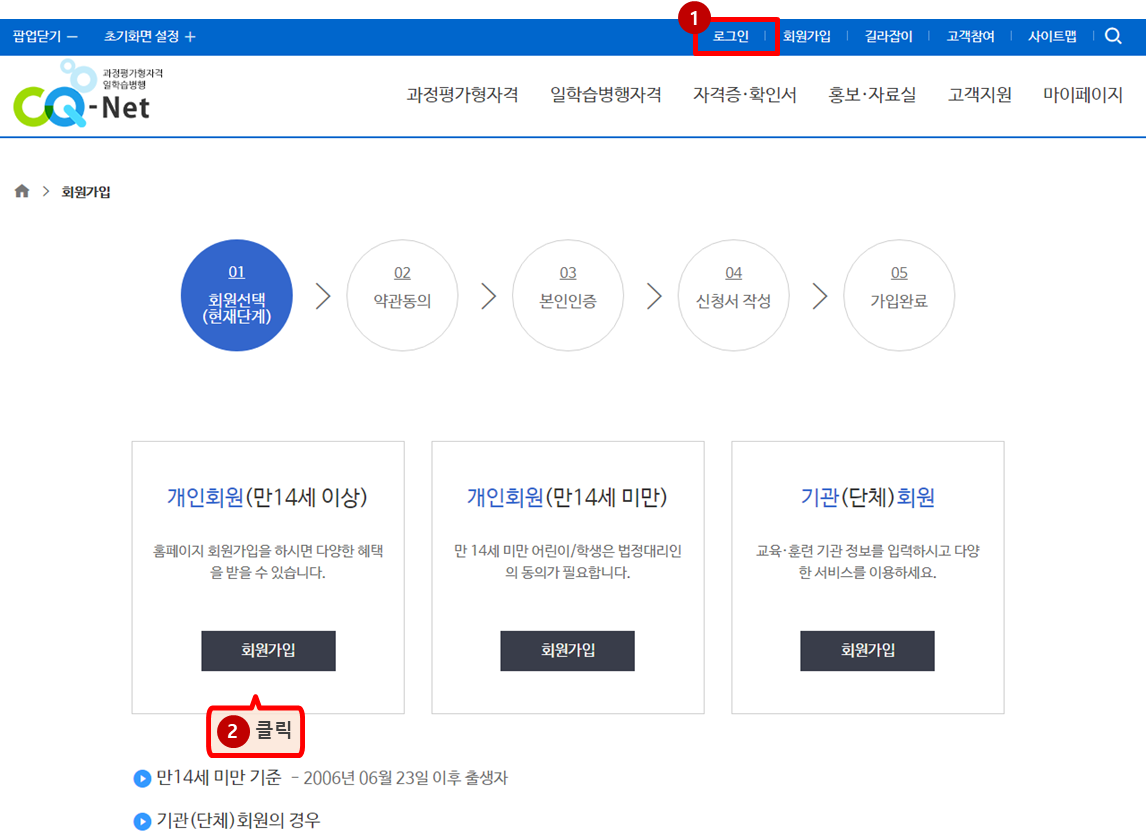Image resolution: width=1146 pixels, height=836 pixels.
Task: Open the 마이페이지 menu
Action: coord(1083,94)
